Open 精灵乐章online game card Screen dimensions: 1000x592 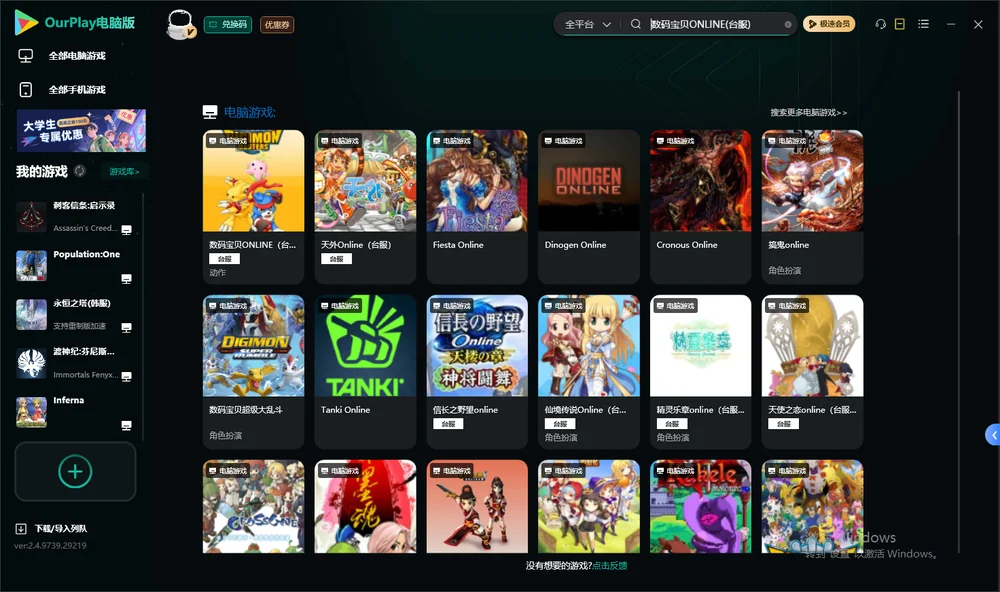point(700,371)
